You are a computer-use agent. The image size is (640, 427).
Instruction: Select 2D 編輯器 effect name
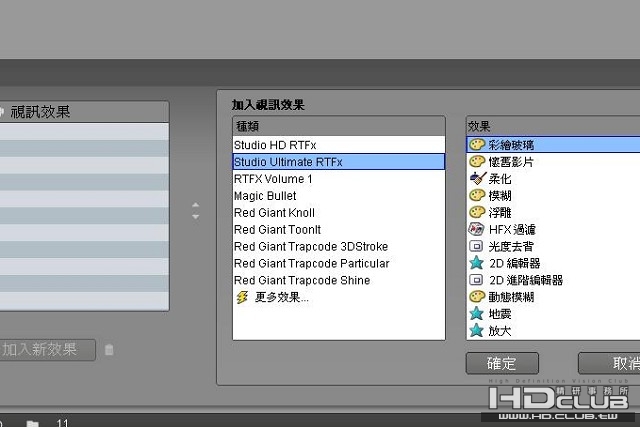pos(515,263)
